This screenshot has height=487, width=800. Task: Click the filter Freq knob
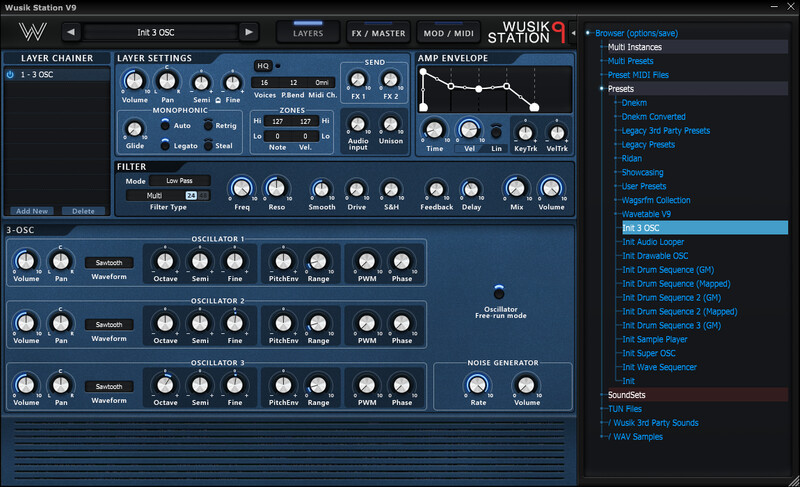pyautogui.click(x=242, y=189)
